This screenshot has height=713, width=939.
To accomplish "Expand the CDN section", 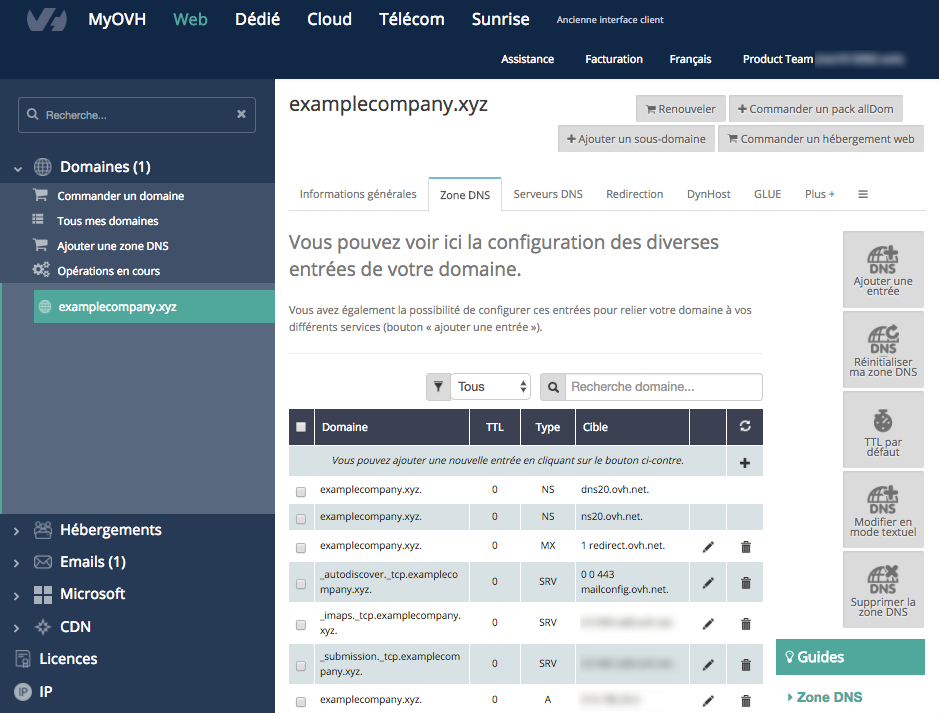I will [16, 628].
